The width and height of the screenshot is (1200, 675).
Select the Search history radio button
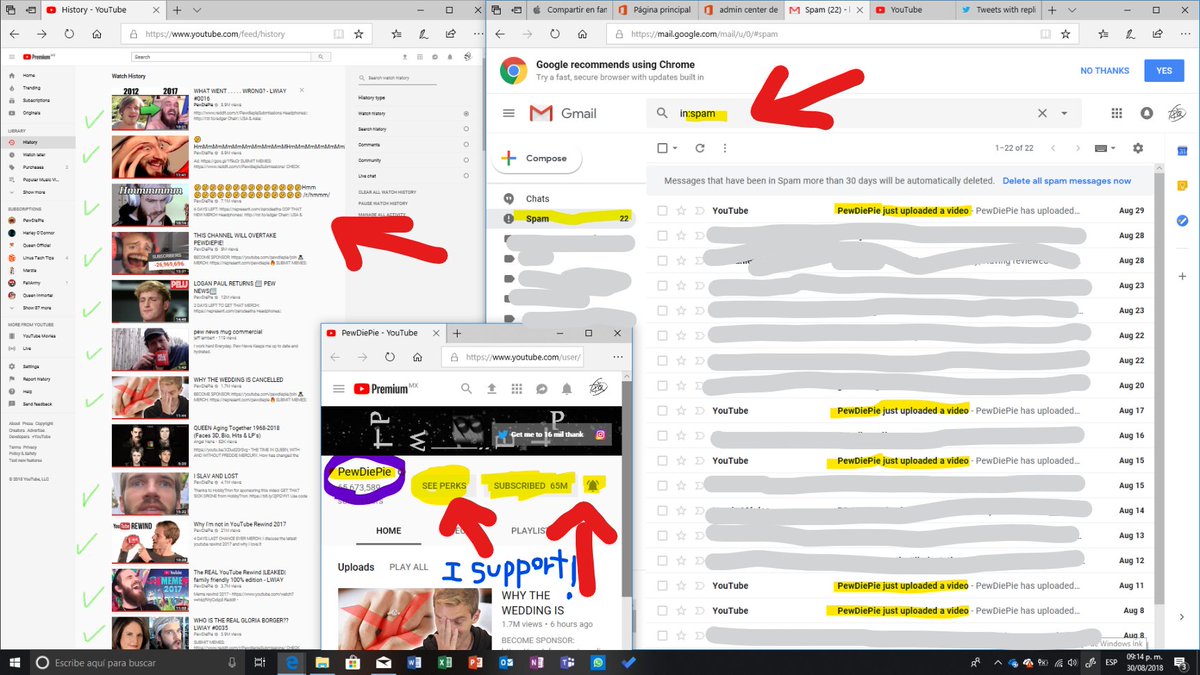click(x=466, y=129)
